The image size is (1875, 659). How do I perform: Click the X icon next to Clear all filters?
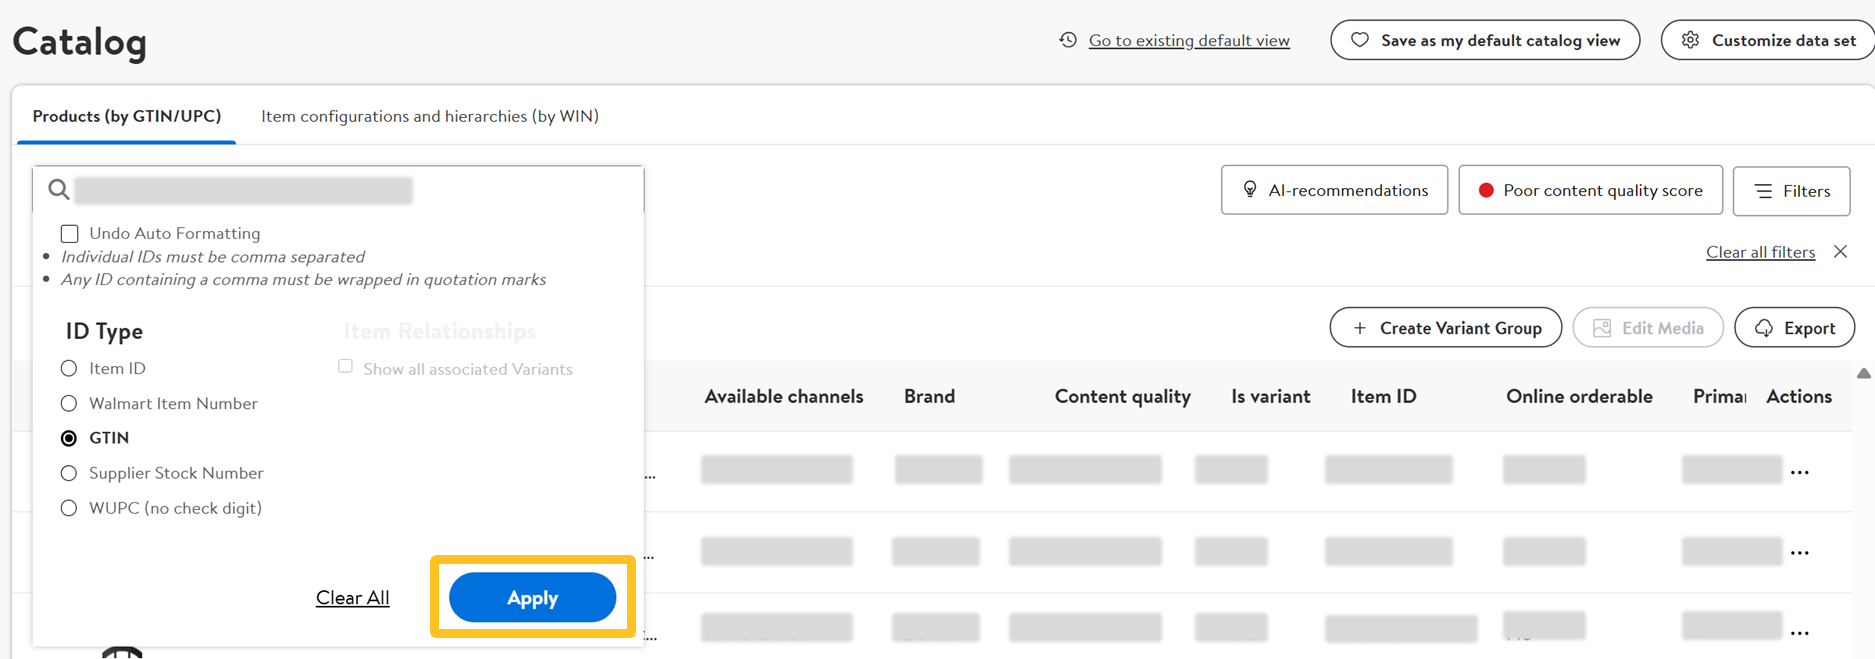1840,252
